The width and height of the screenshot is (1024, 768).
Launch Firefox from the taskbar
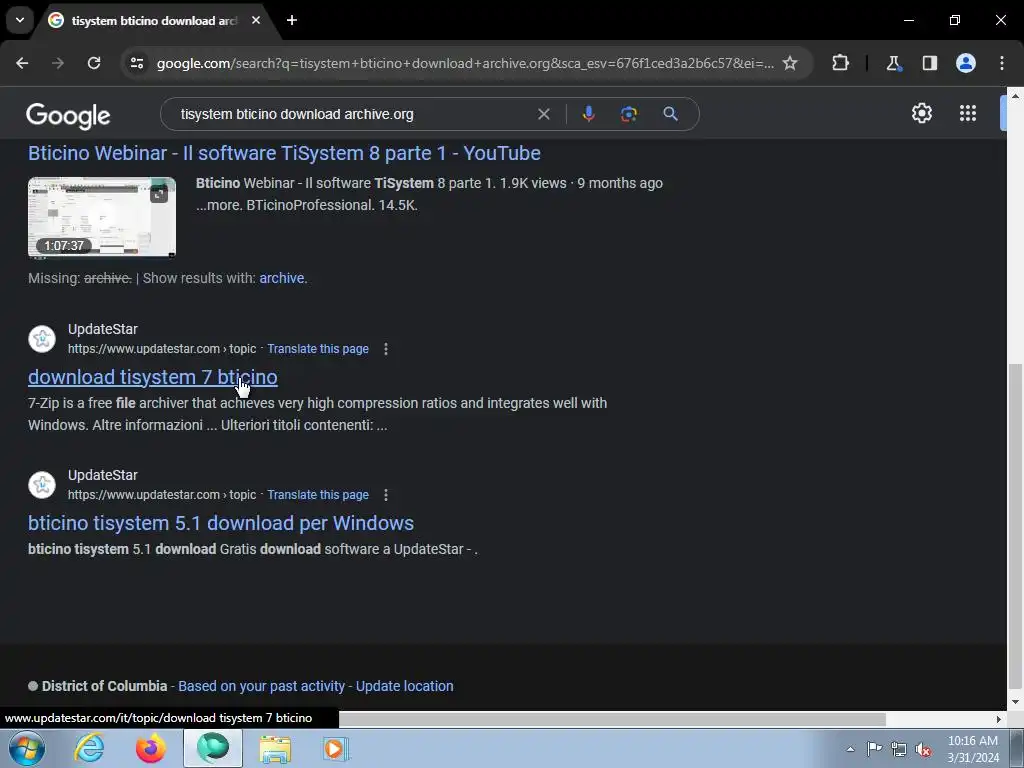[x=150, y=748]
